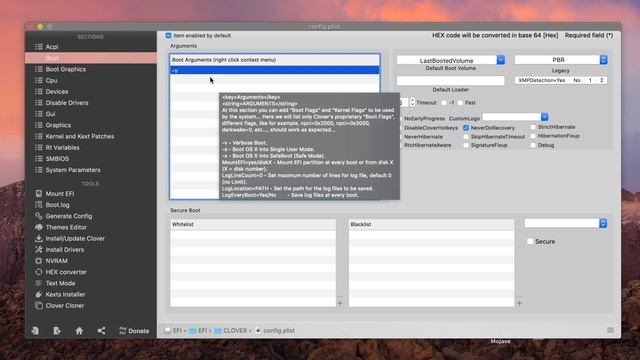Open the HEX converter tool
Screen dimensions: 640x360
pyautogui.click(x=61, y=272)
